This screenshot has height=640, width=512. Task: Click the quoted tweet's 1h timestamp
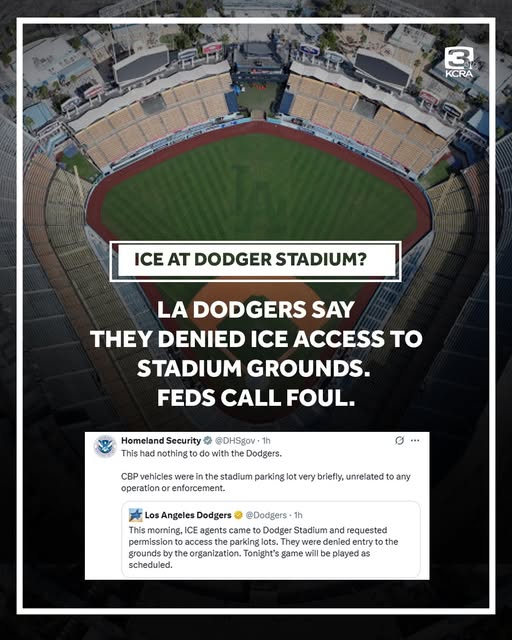click(298, 515)
